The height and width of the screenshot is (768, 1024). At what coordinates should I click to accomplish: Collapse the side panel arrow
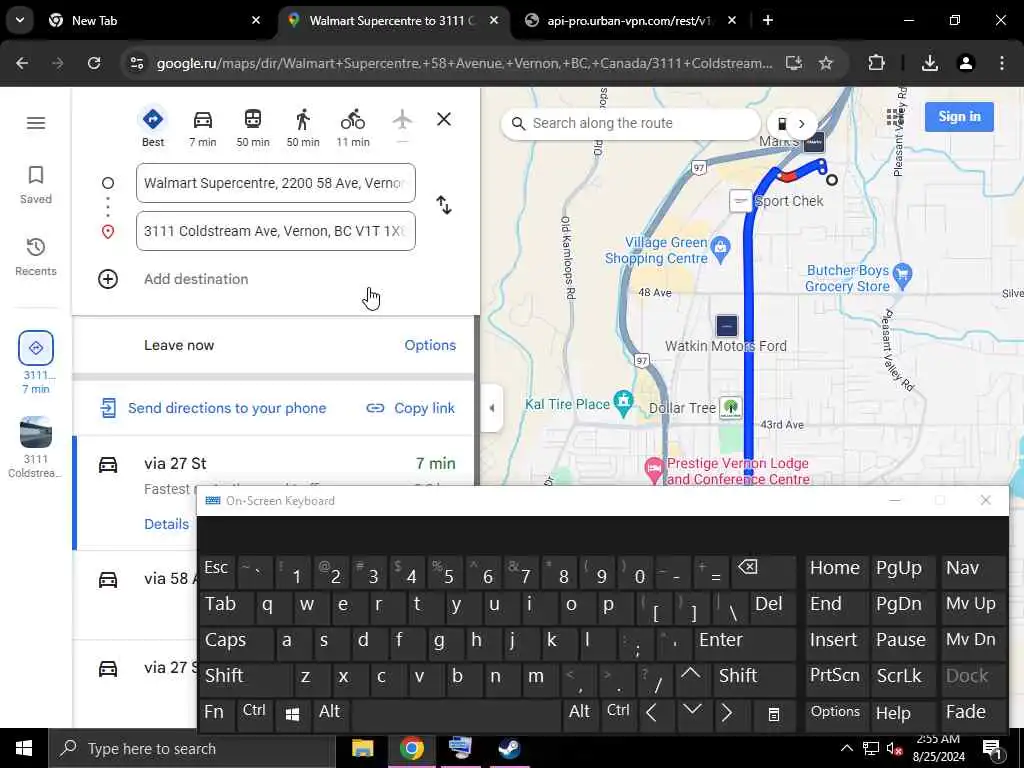(492, 408)
